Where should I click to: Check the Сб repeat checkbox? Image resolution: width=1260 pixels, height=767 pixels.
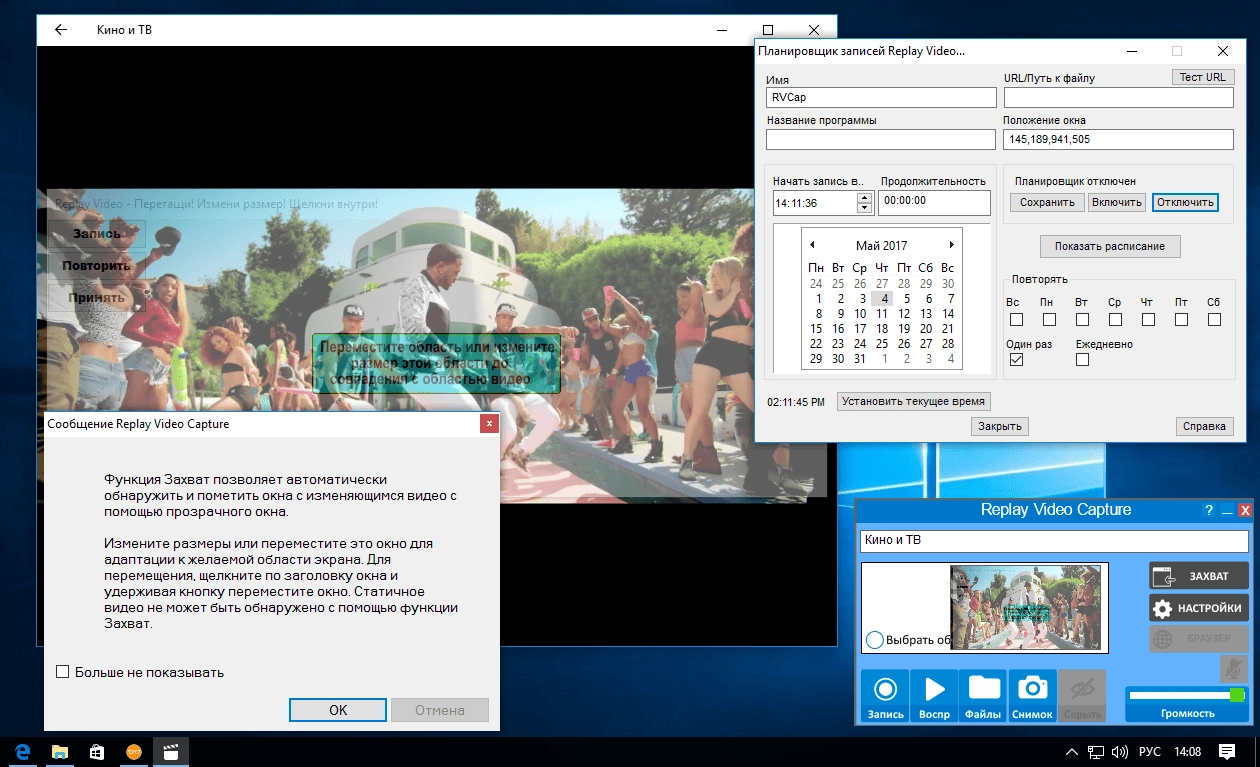tap(1214, 320)
